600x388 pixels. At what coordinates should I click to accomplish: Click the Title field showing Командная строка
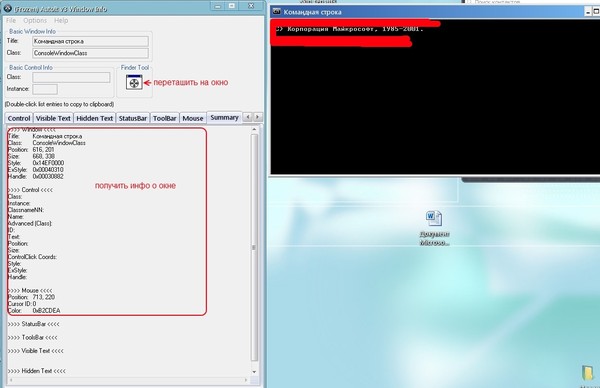(90, 41)
